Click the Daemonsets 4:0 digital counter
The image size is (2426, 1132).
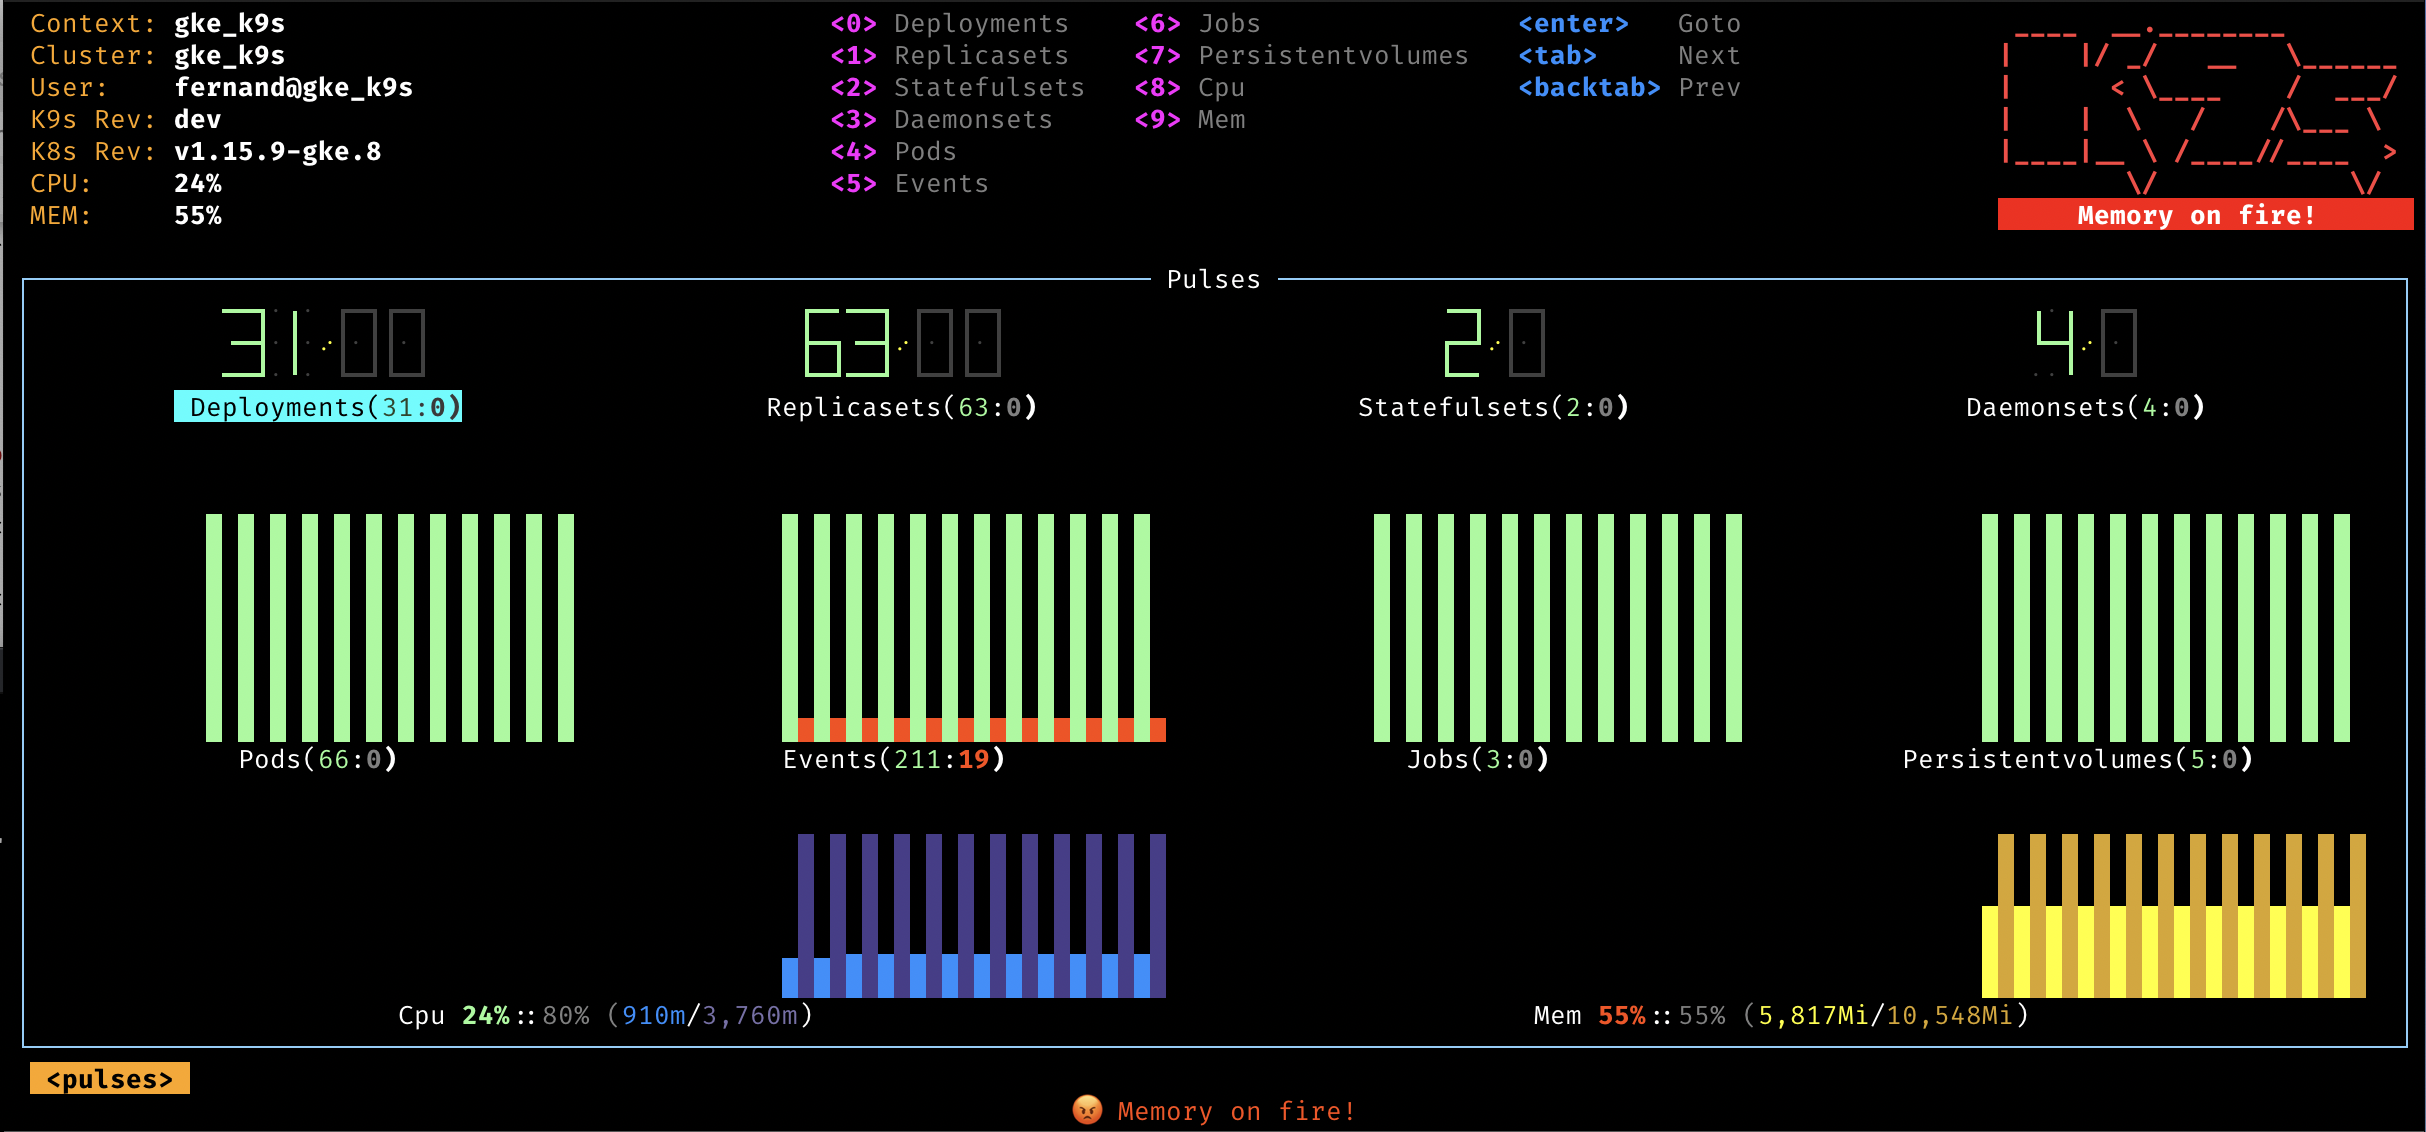(2085, 343)
